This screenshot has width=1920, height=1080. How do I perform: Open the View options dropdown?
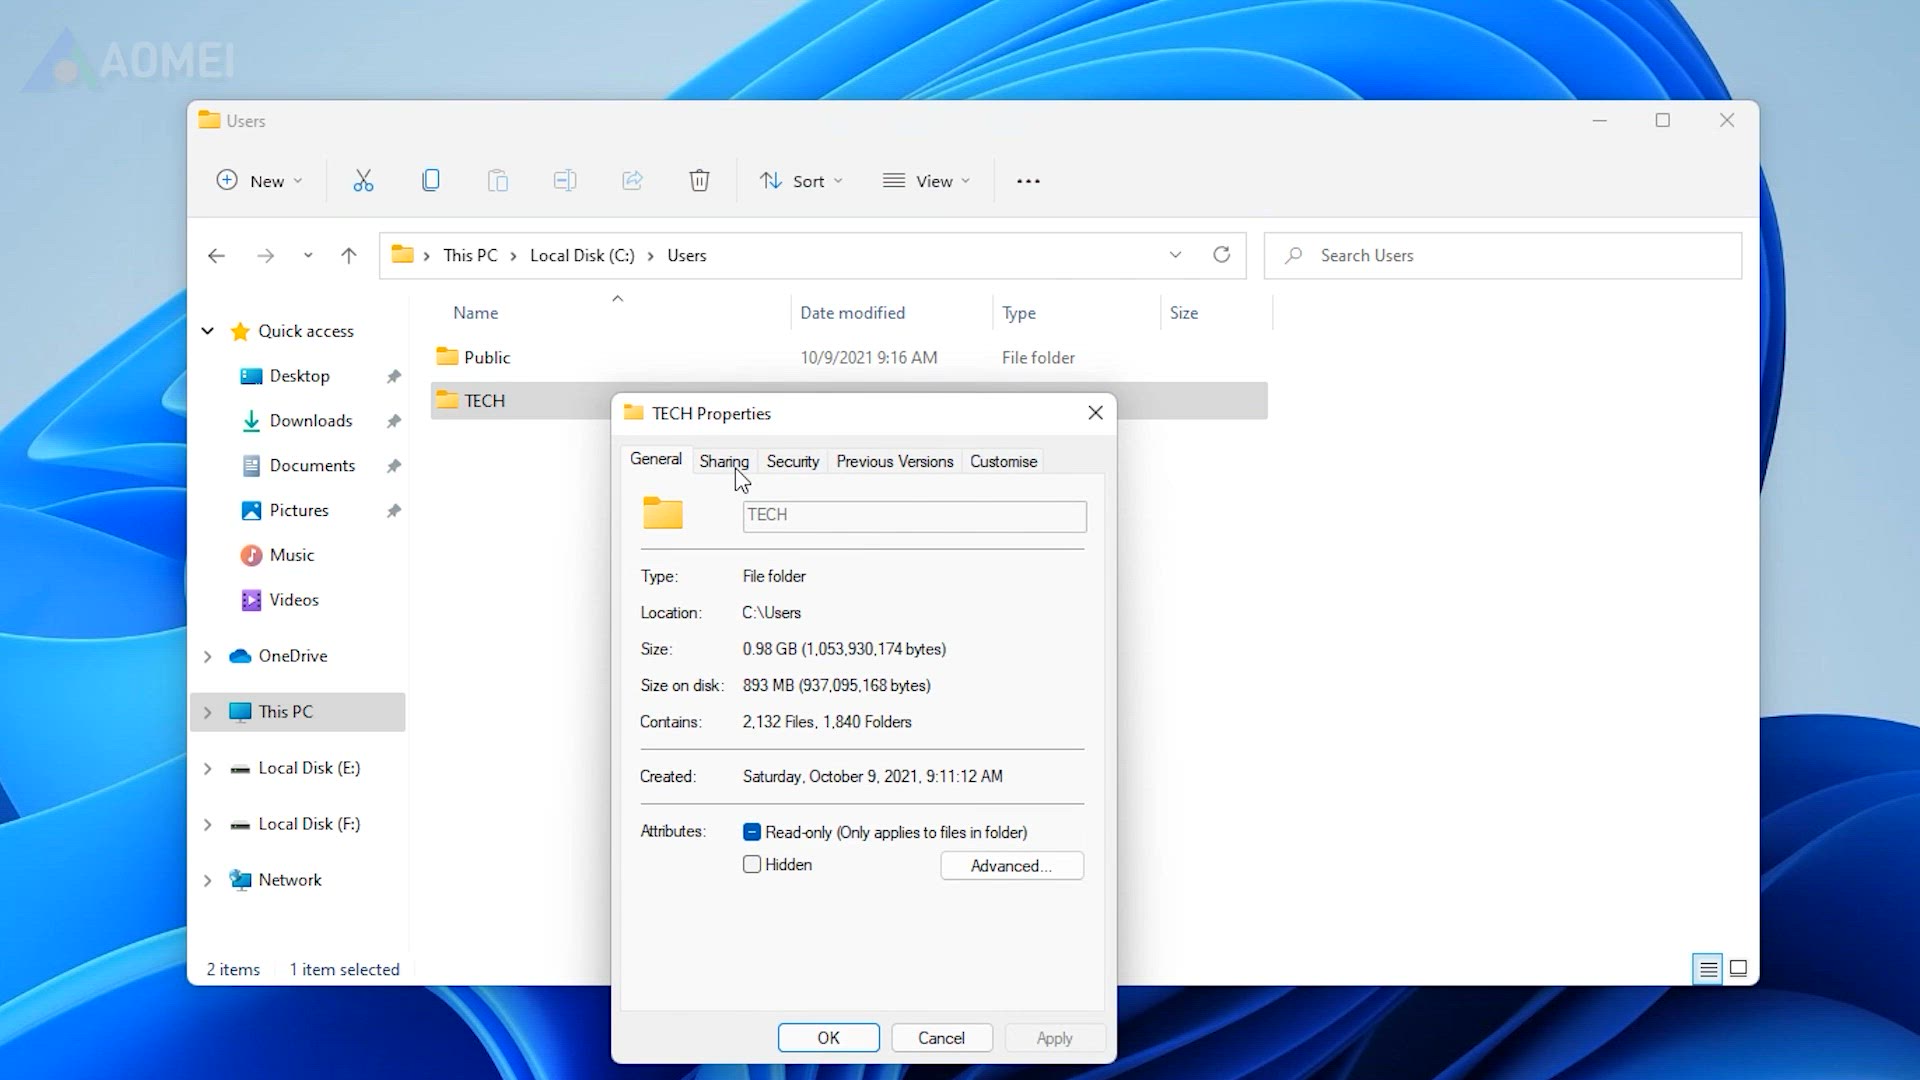tap(927, 181)
